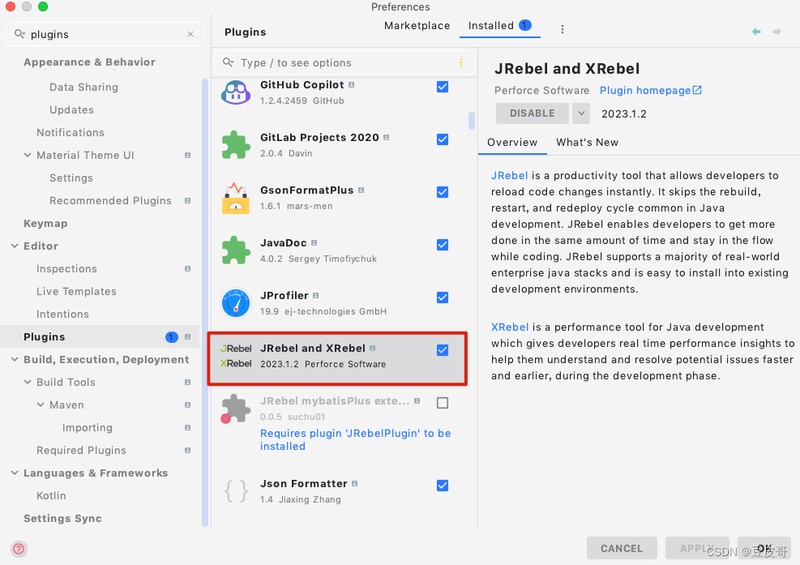Image resolution: width=800 pixels, height=565 pixels.
Task: Click the CANCEL button
Action: tap(621, 548)
